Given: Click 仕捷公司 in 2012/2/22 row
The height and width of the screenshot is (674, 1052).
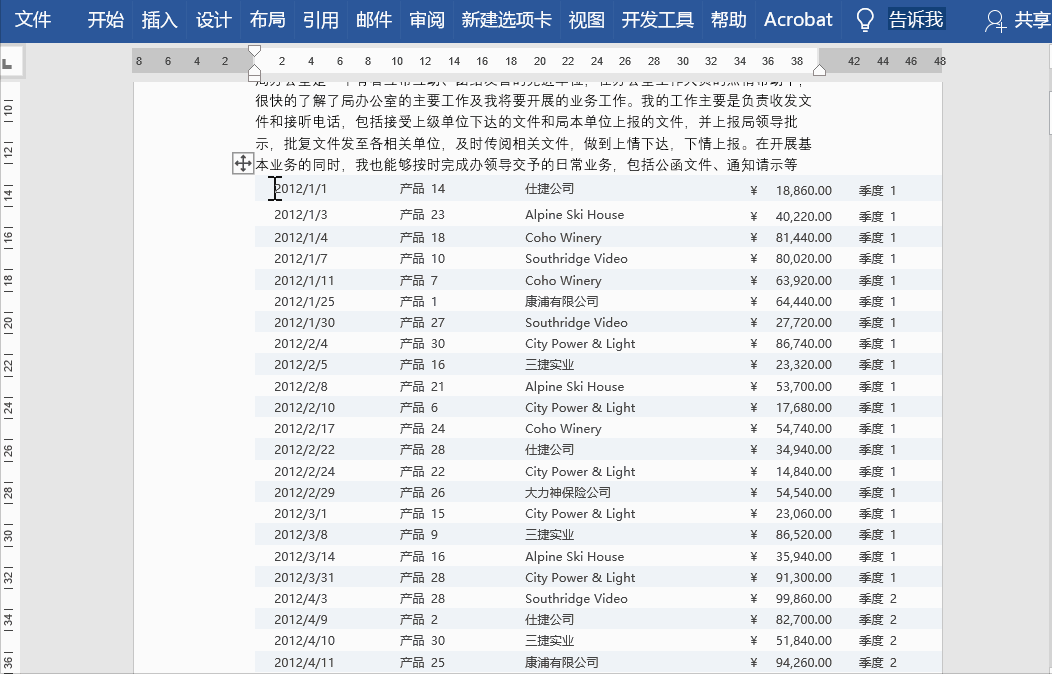Looking at the screenshot, I should pos(549,449).
